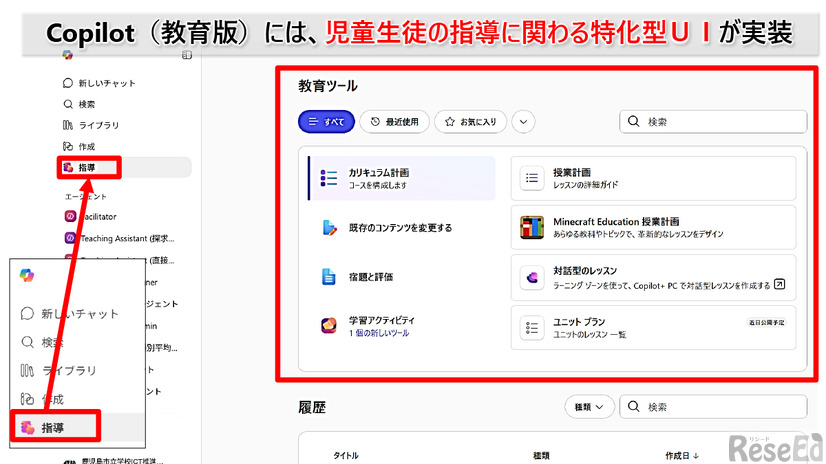826x464 pixels.
Task: Select the 最近使用 filter tab
Action: coord(394,122)
